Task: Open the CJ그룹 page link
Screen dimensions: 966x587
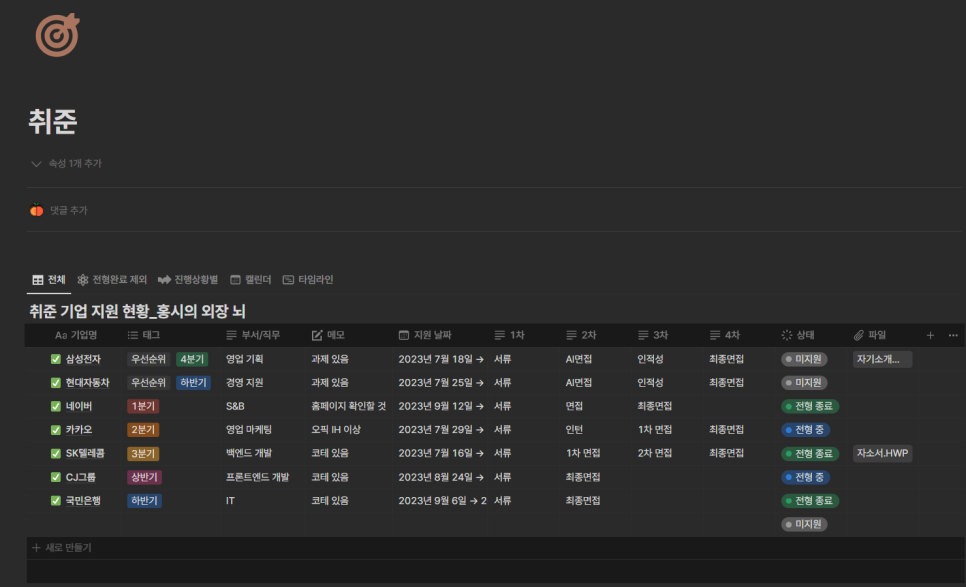Action: click(x=81, y=477)
